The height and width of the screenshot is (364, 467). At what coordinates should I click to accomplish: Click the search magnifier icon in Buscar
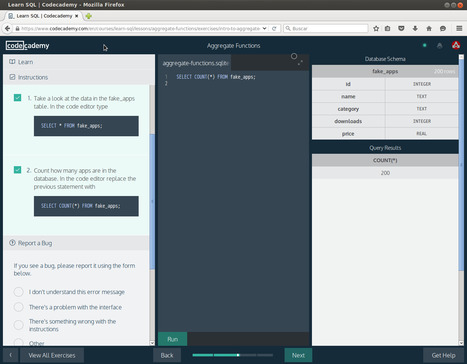[288, 29]
